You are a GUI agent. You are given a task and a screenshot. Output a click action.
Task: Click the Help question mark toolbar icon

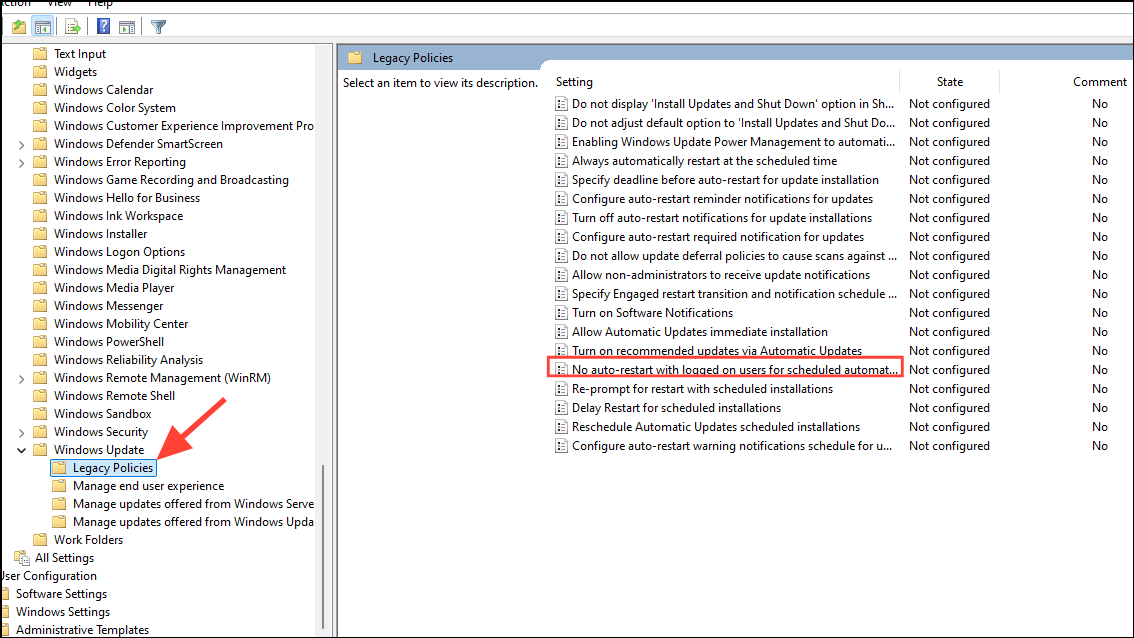coord(103,26)
